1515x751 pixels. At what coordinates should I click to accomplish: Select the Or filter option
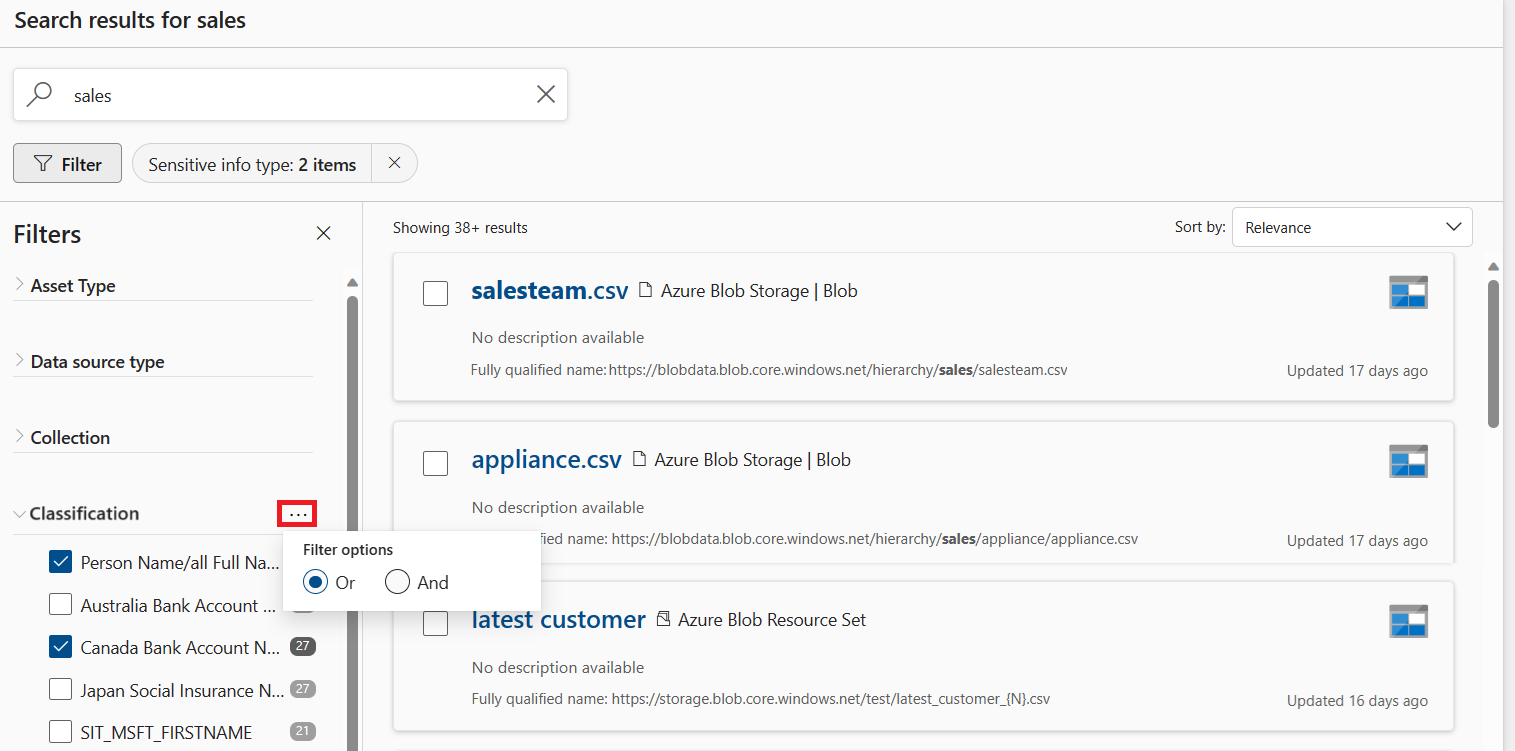tap(316, 582)
